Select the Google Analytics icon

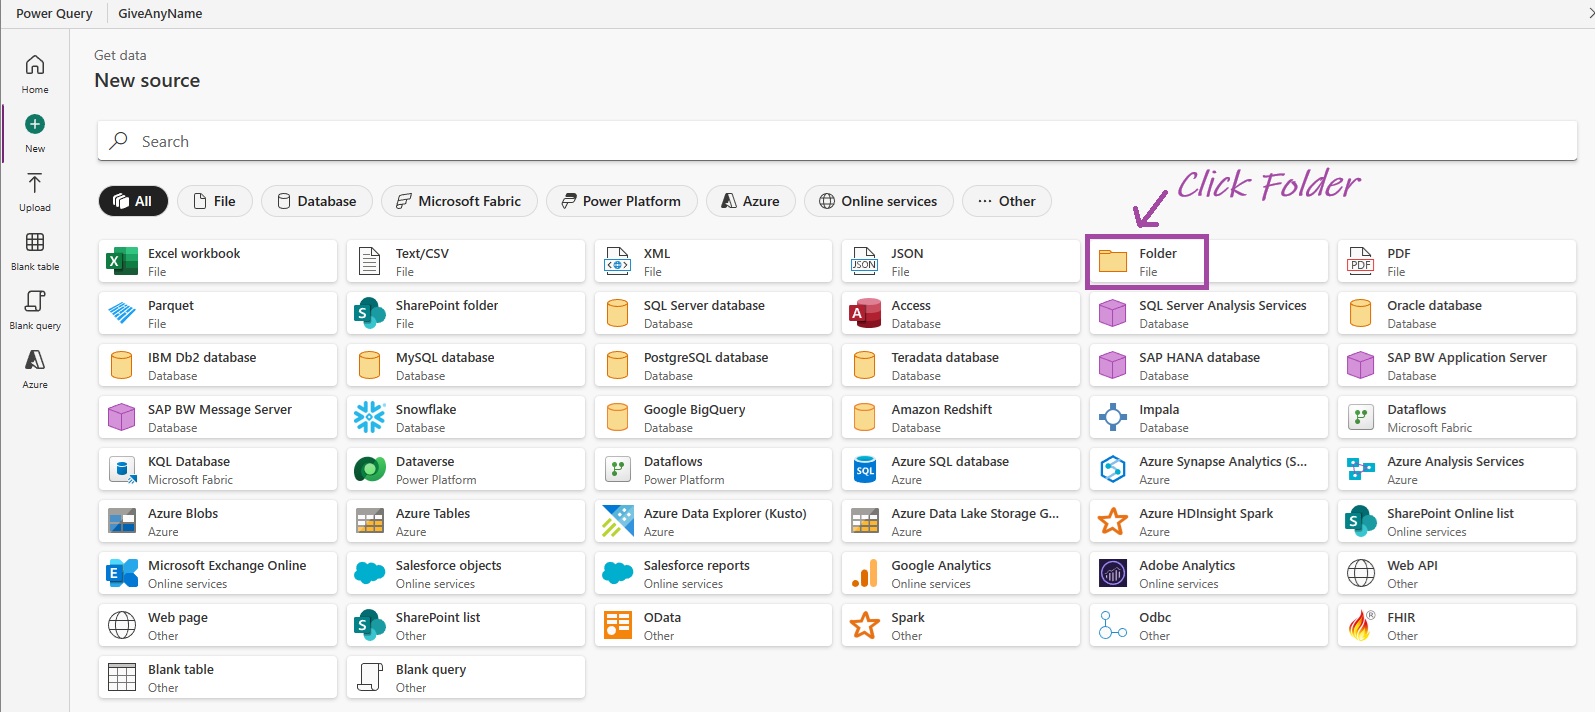[x=865, y=574]
